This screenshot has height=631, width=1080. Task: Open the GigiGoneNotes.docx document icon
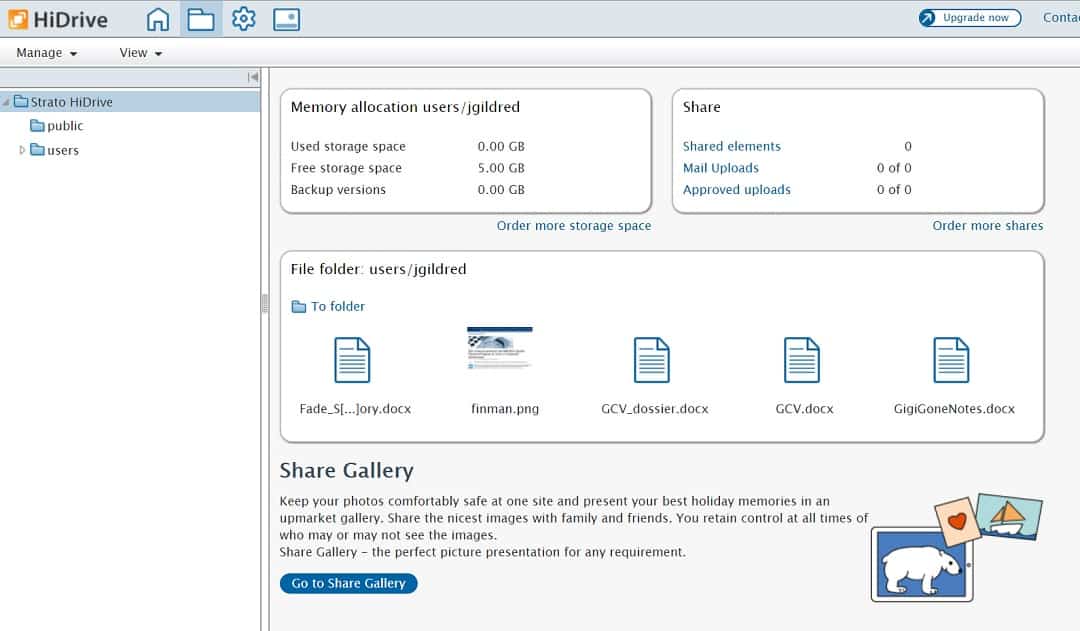pyautogui.click(x=951, y=360)
